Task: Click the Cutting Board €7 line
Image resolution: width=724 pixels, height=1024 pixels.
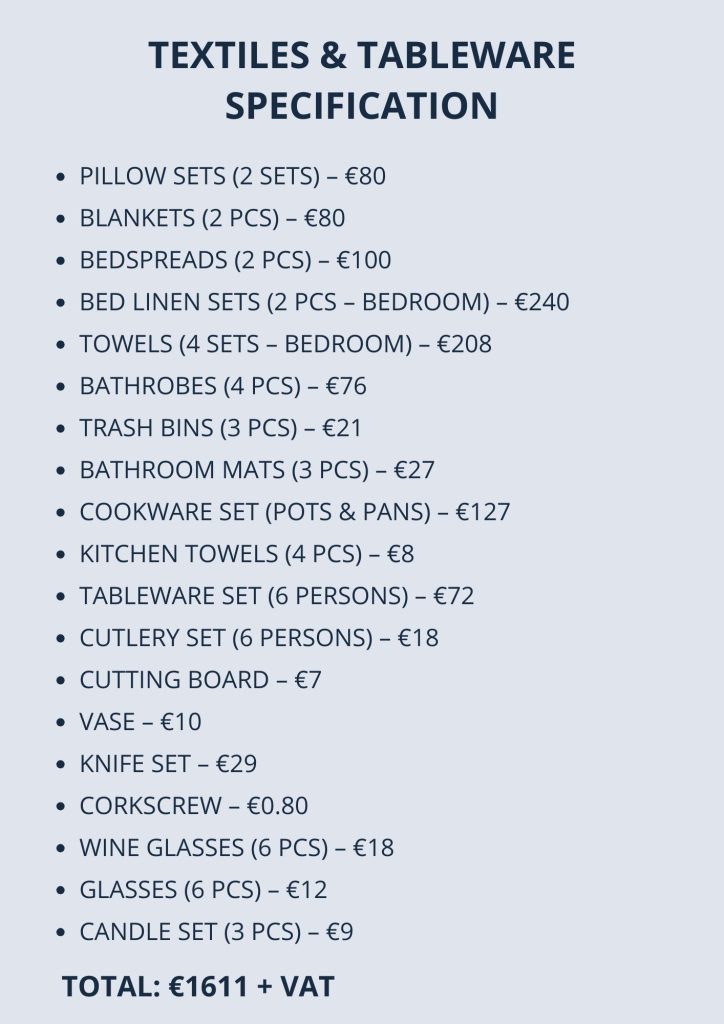Action: coord(200,681)
